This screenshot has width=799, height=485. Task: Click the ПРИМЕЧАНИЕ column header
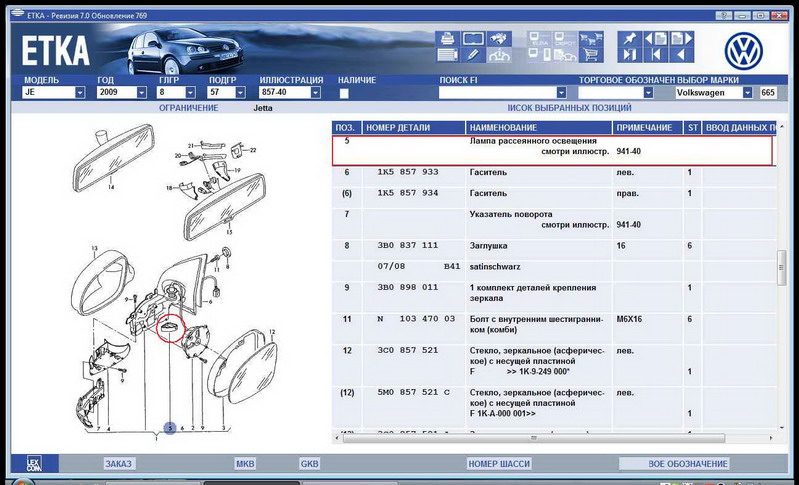[x=648, y=128]
